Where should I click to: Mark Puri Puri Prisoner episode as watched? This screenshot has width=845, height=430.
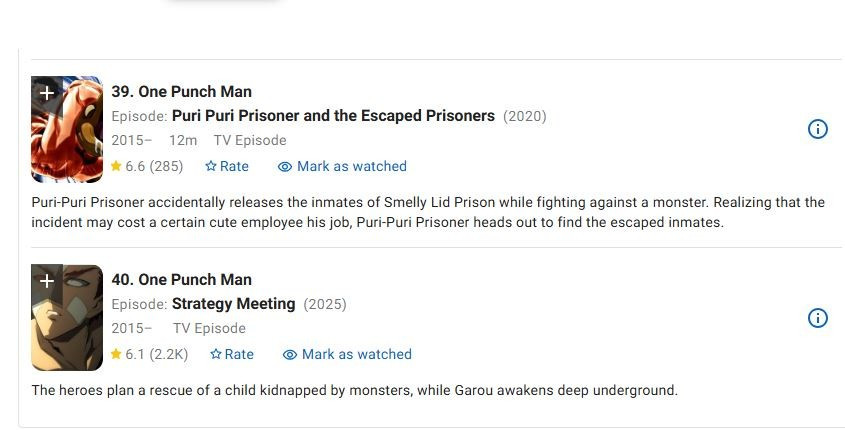click(342, 166)
